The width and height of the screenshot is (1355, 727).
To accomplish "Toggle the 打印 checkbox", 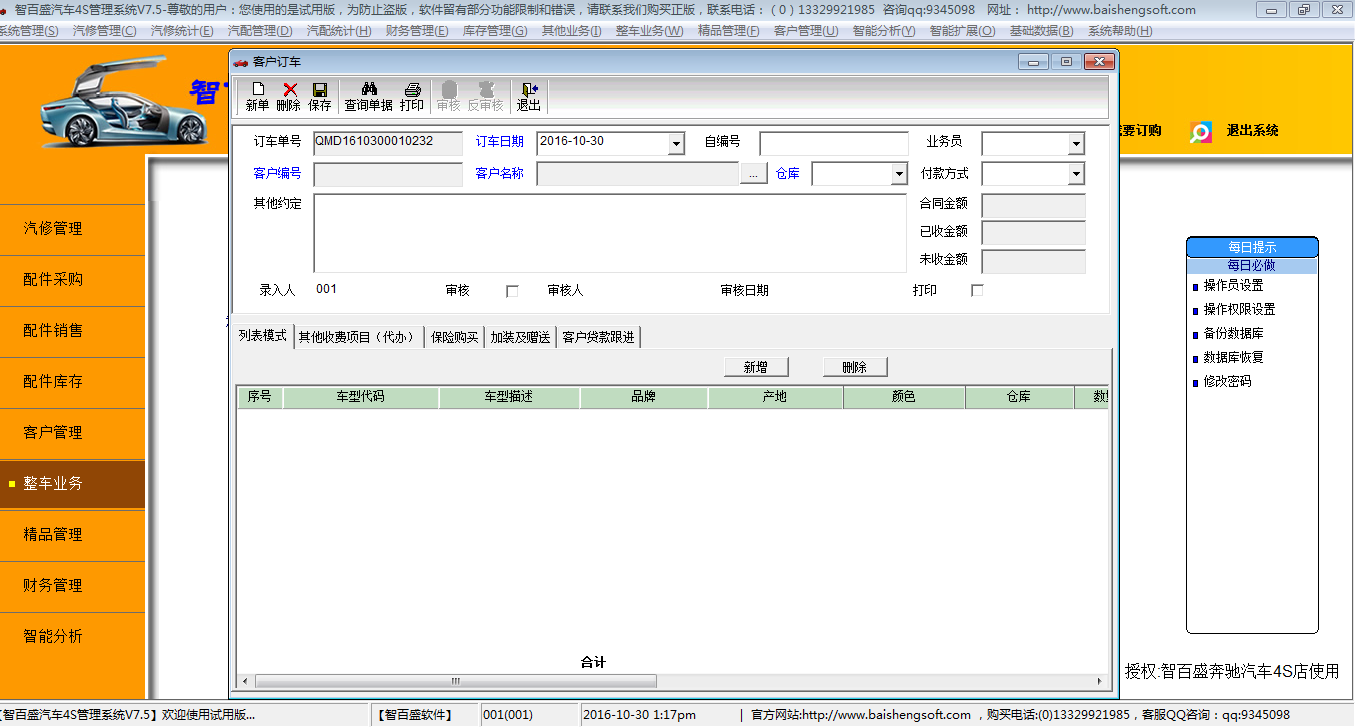I will (x=978, y=291).
